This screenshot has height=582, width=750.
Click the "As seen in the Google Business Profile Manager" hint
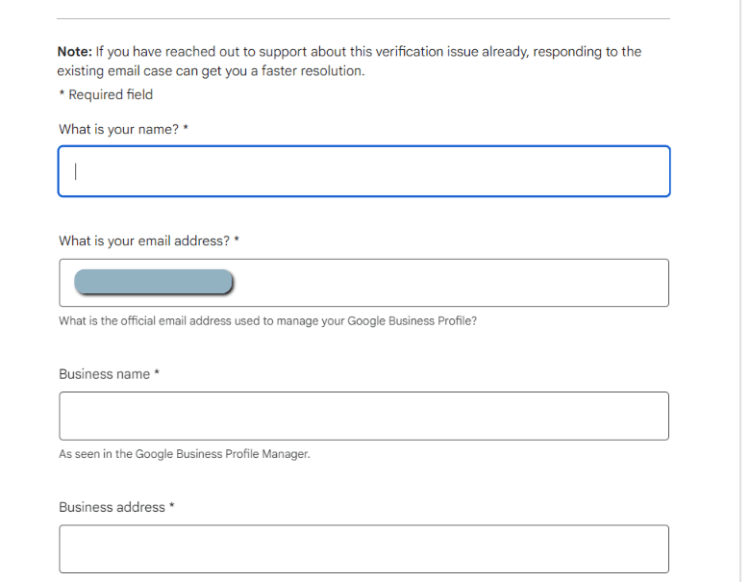pyautogui.click(x=184, y=454)
